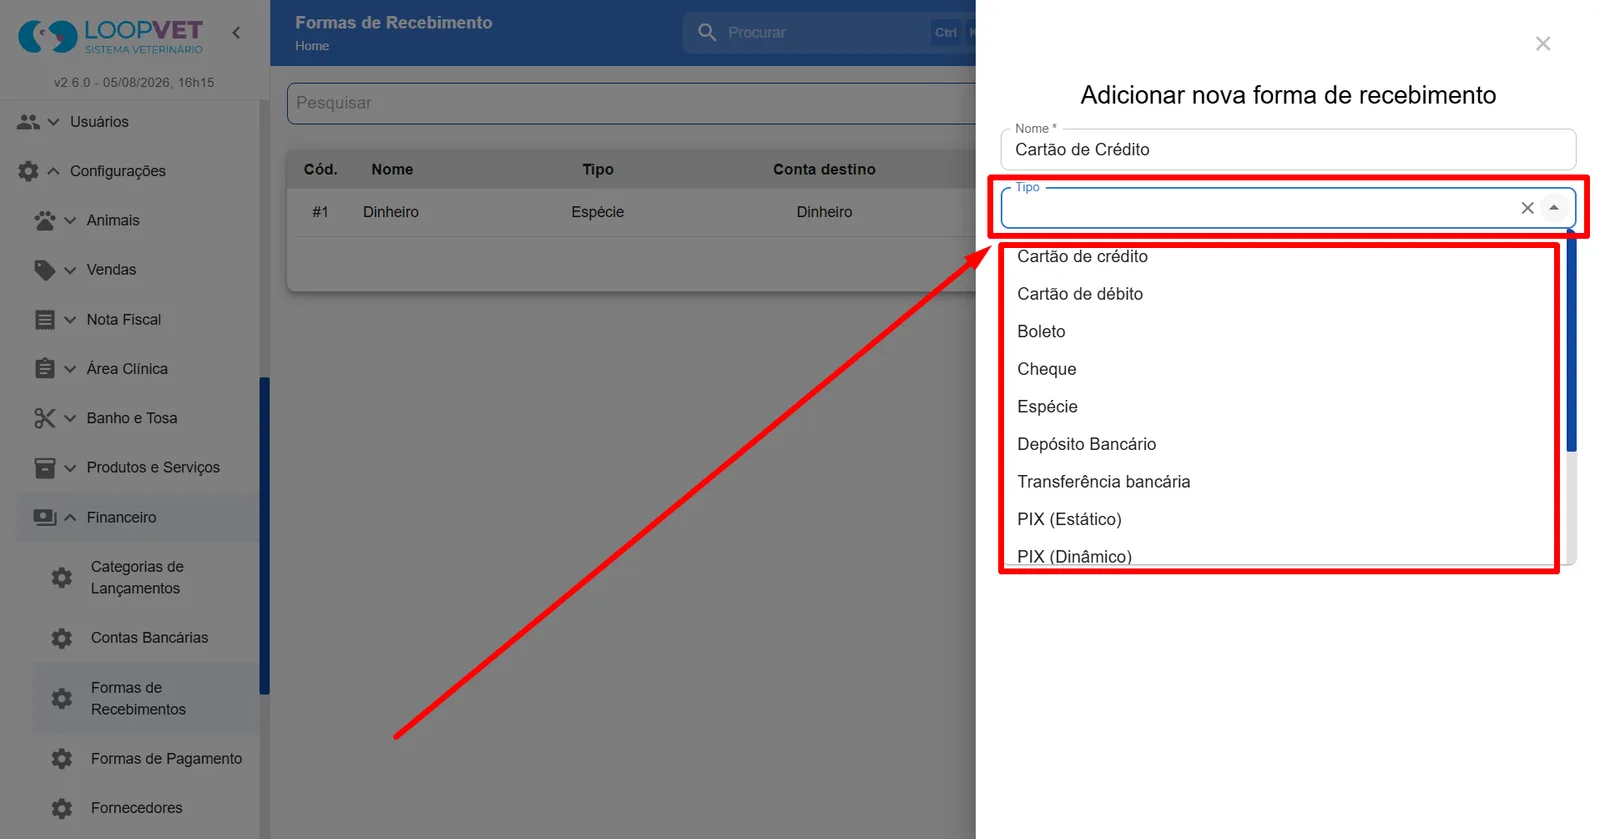Collapse the Tipo dropdown arrow
Viewport: 1600px width, 839px height.
[1554, 208]
